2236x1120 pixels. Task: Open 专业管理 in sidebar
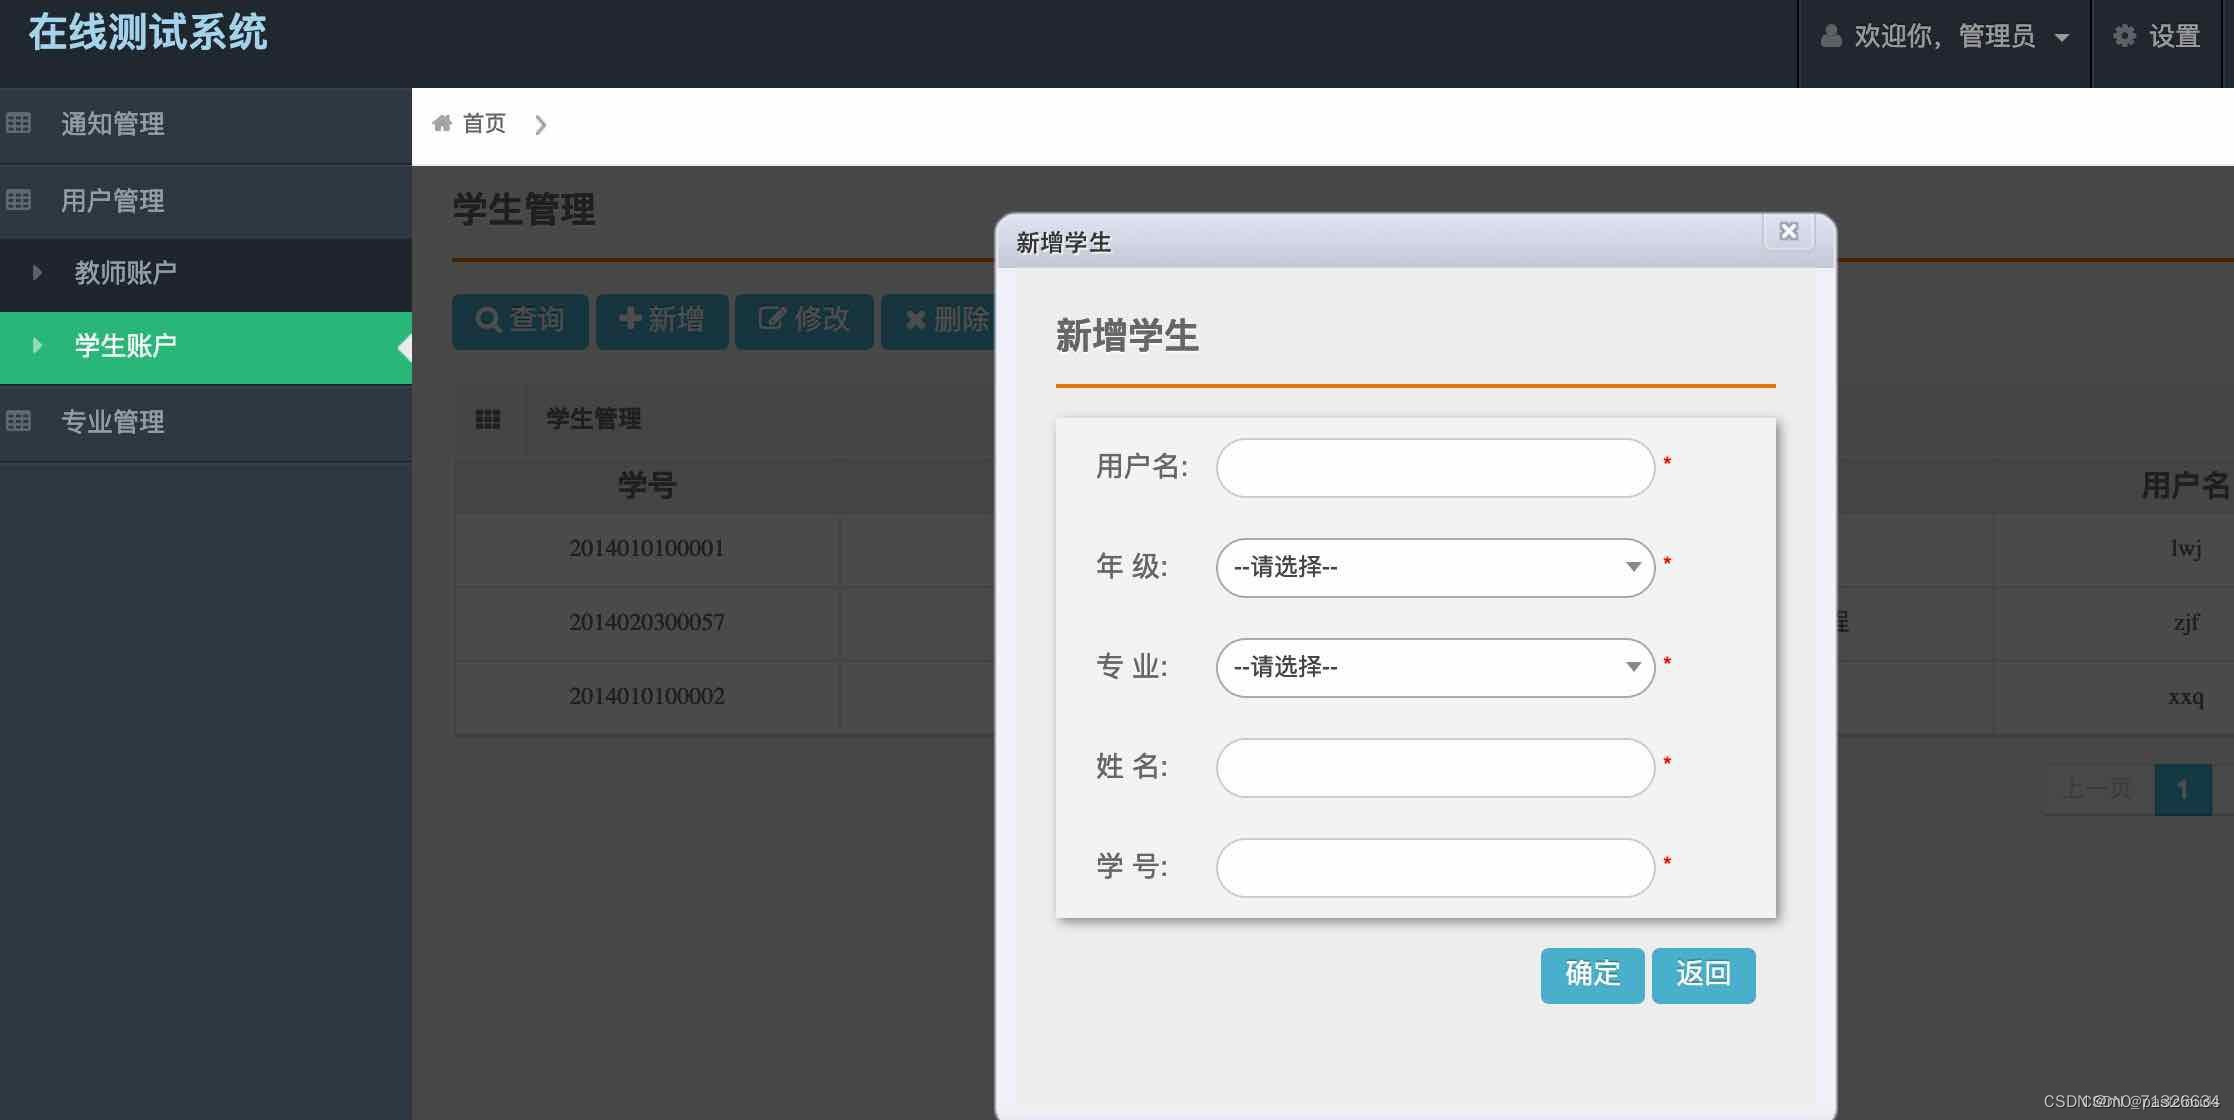(x=206, y=422)
